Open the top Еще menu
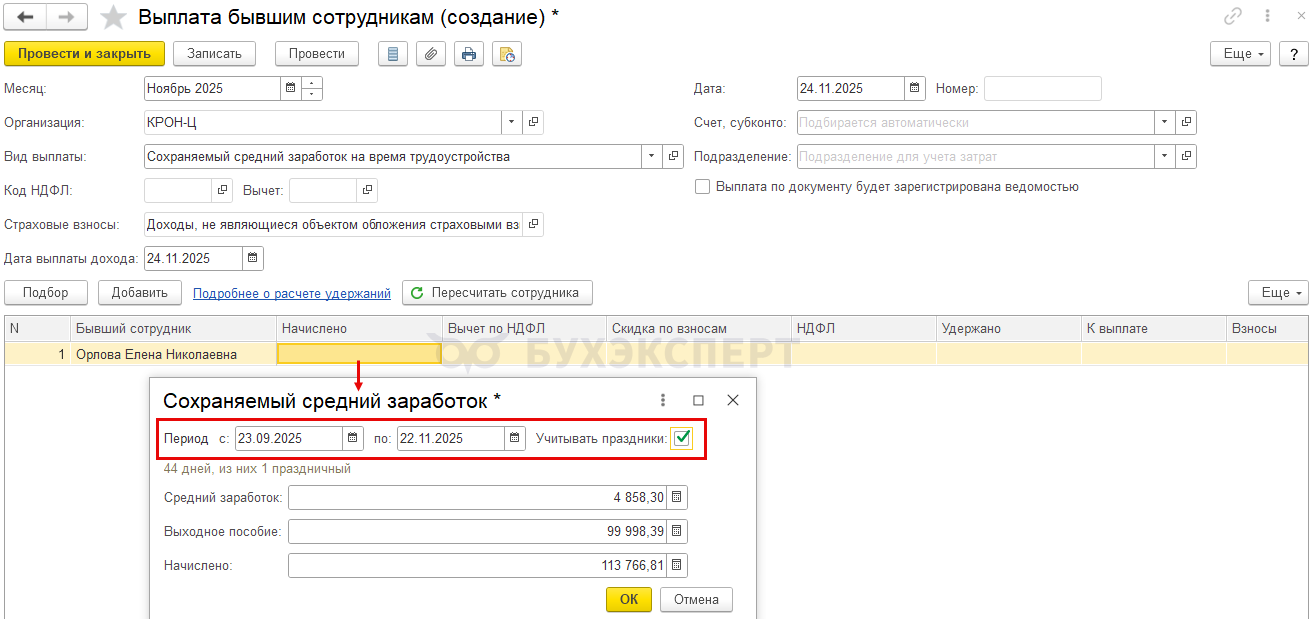The image size is (1314, 619). pyautogui.click(x=1240, y=54)
